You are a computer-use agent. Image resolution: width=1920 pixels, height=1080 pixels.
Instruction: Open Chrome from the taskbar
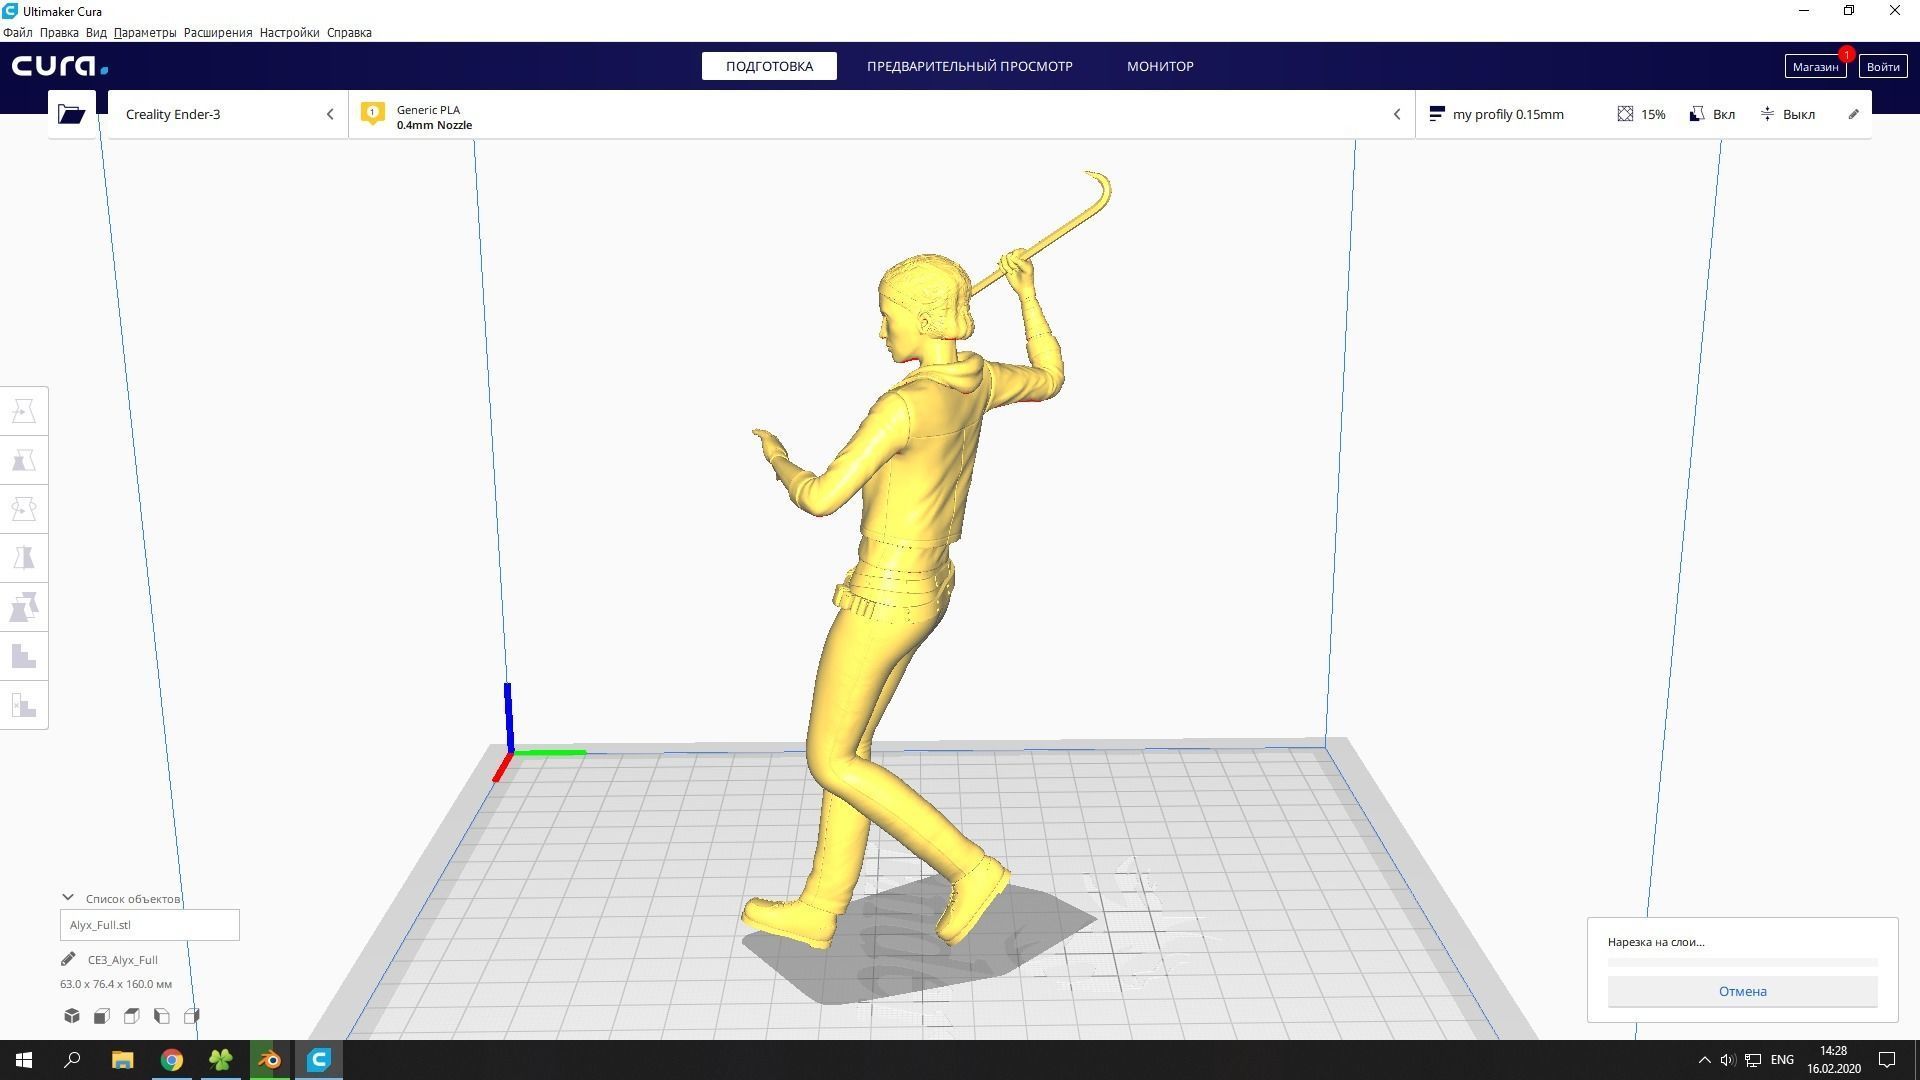tap(172, 1060)
